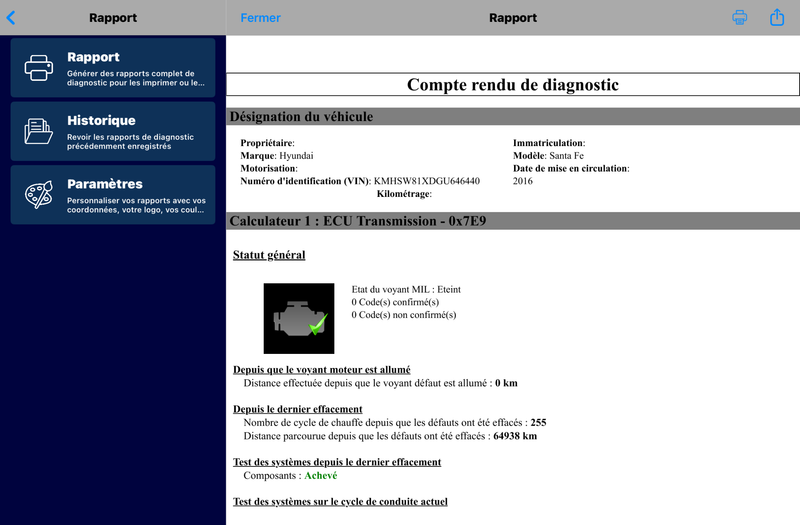Print the report using the printer icon
Image resolution: width=800 pixels, height=525 pixels.
click(x=739, y=17)
